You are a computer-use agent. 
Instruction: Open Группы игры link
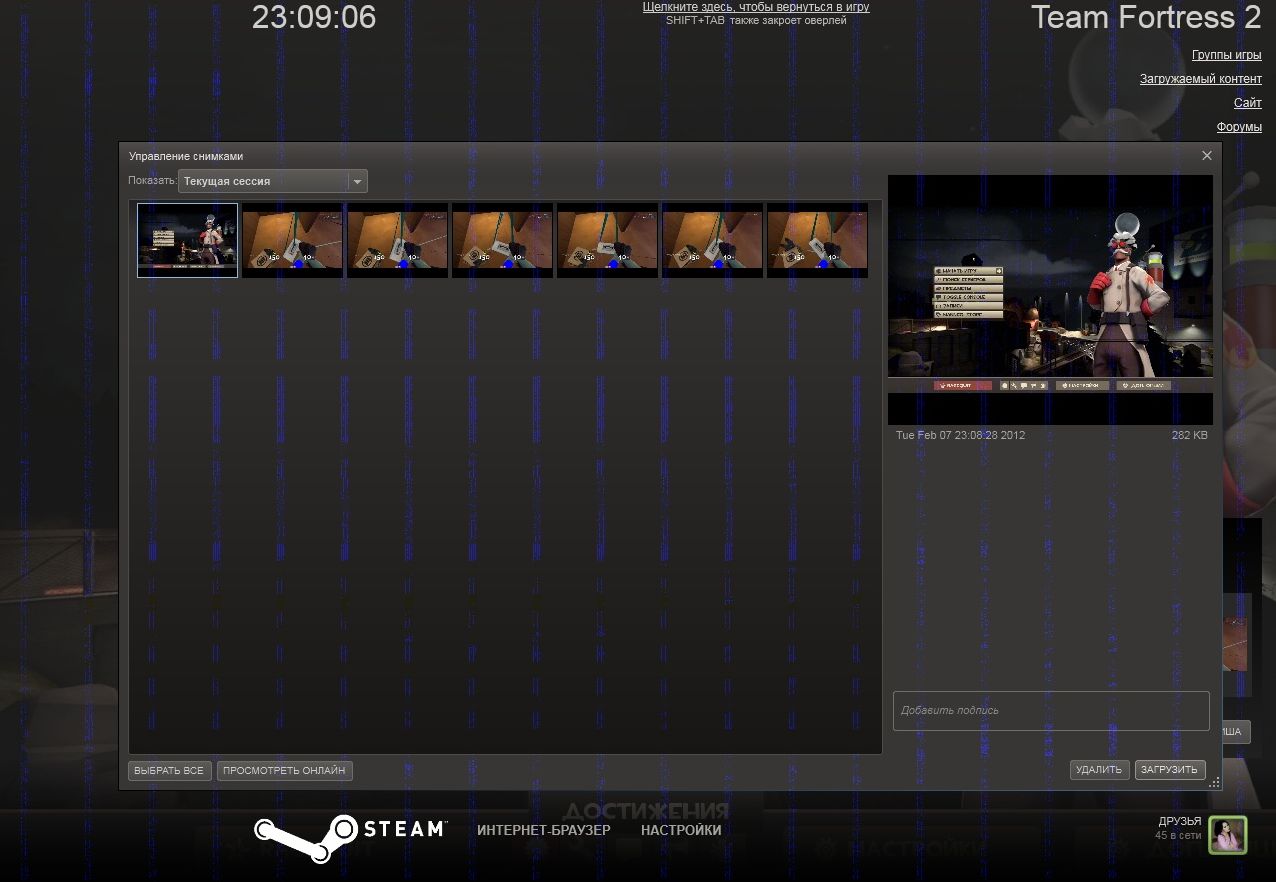[1227, 55]
